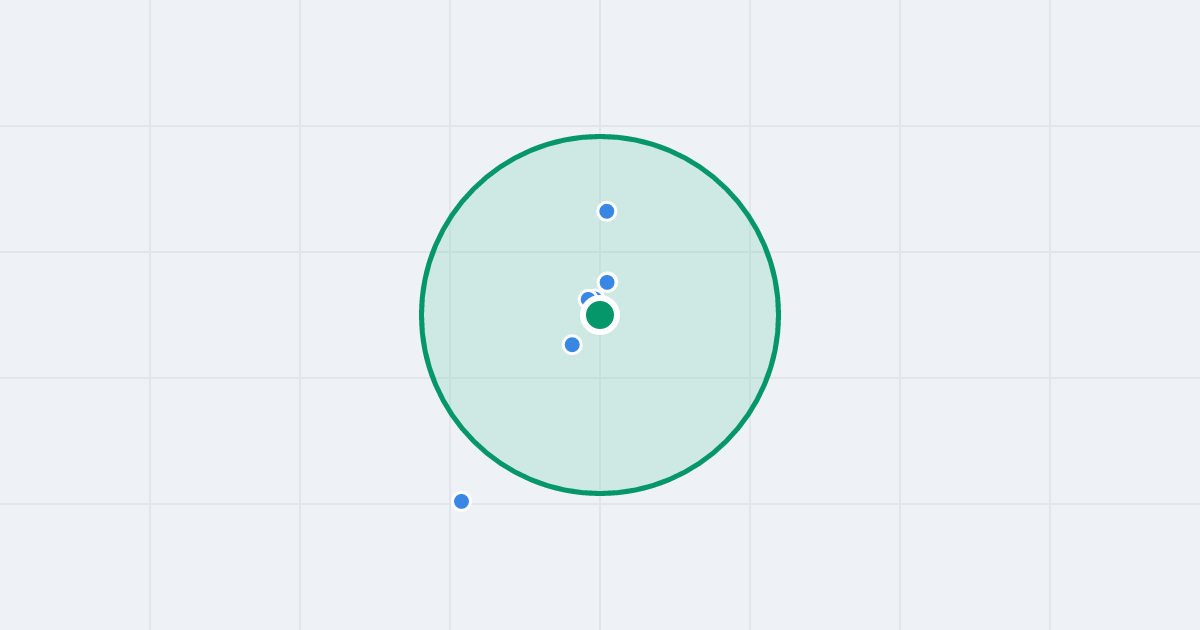Click the blue dot partly hidden behind the green marker
This screenshot has height=630, width=1200.
point(589,299)
